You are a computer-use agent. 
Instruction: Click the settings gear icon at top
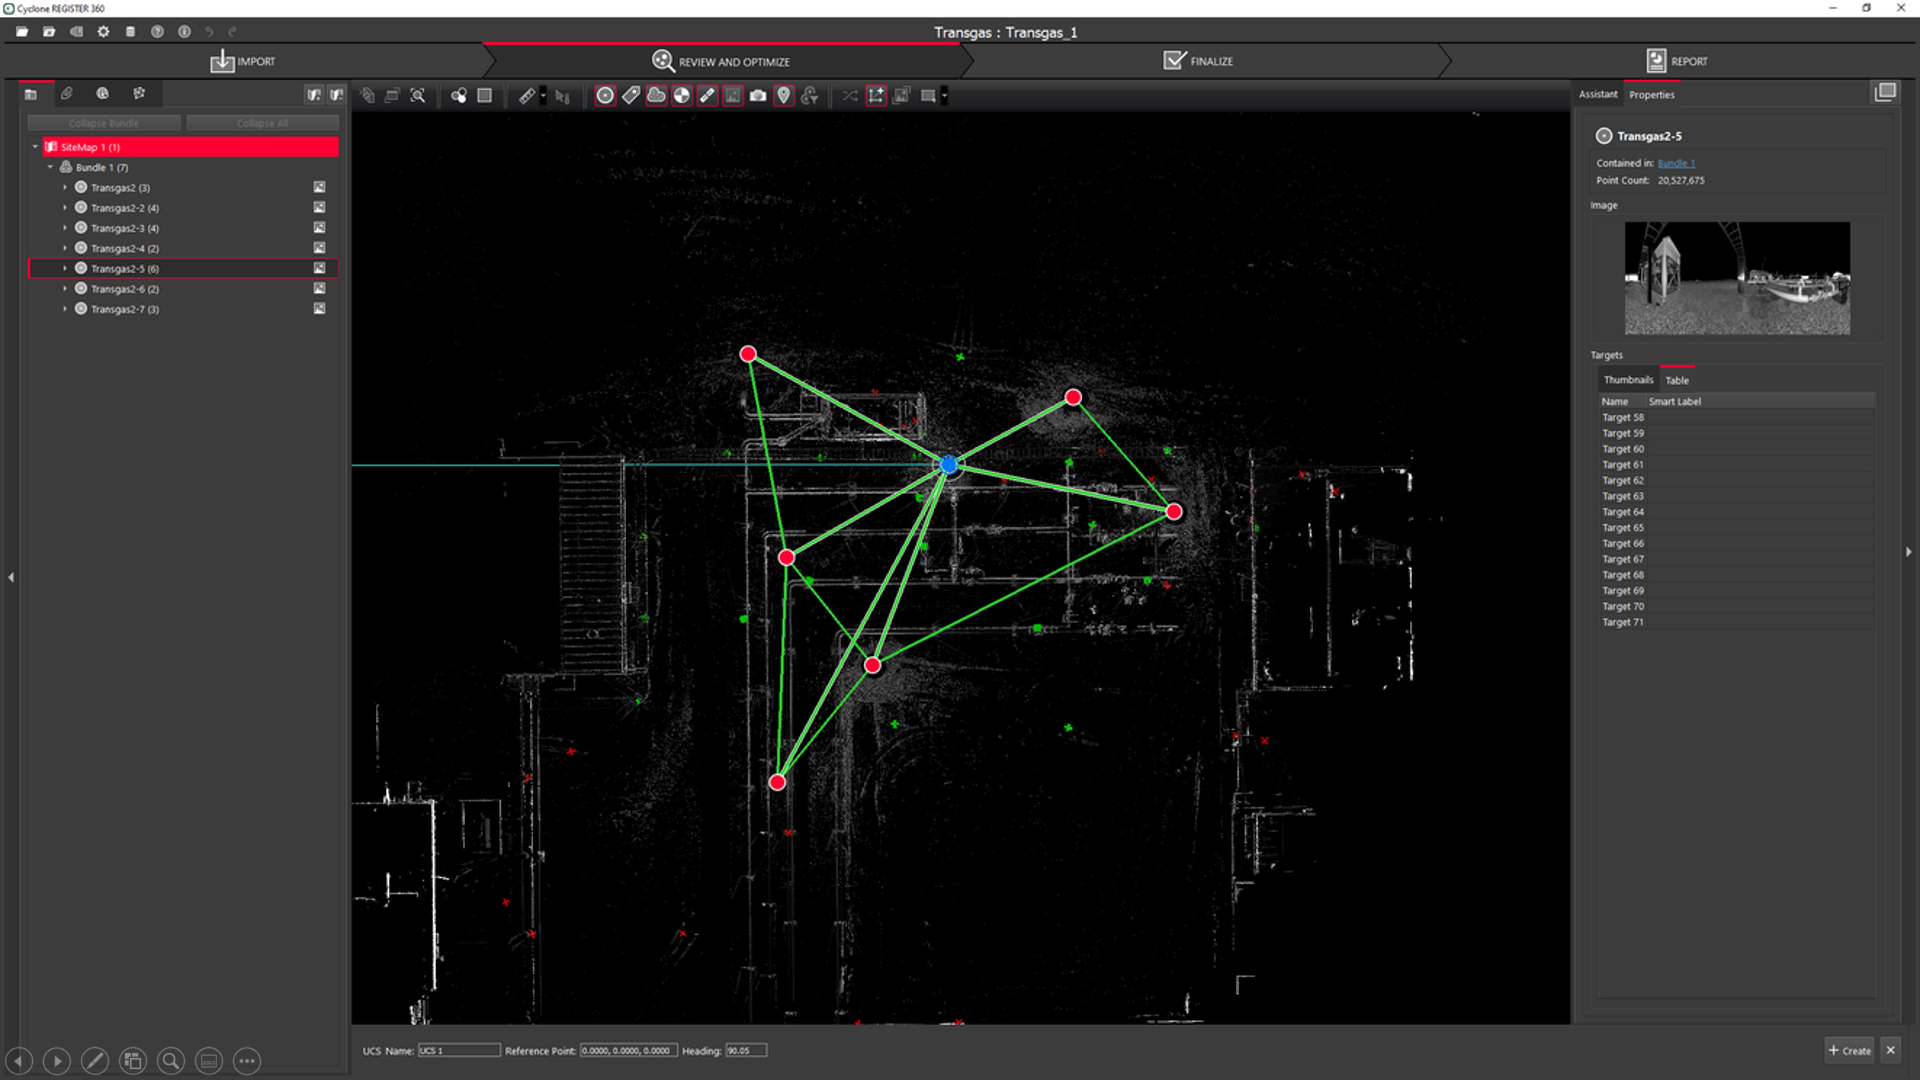coord(103,32)
